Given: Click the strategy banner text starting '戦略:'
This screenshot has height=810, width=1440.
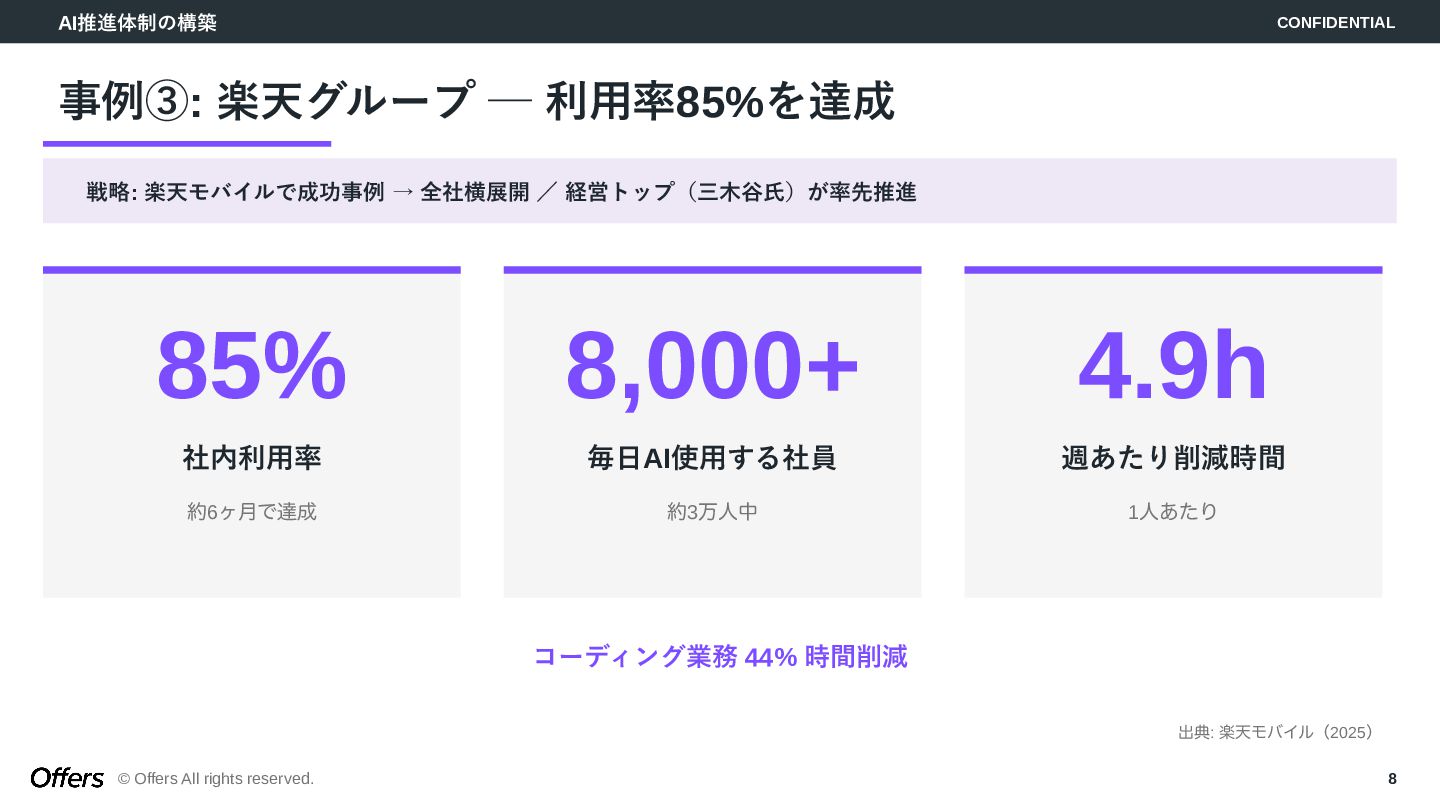Looking at the screenshot, I should pyautogui.click(x=501, y=191).
